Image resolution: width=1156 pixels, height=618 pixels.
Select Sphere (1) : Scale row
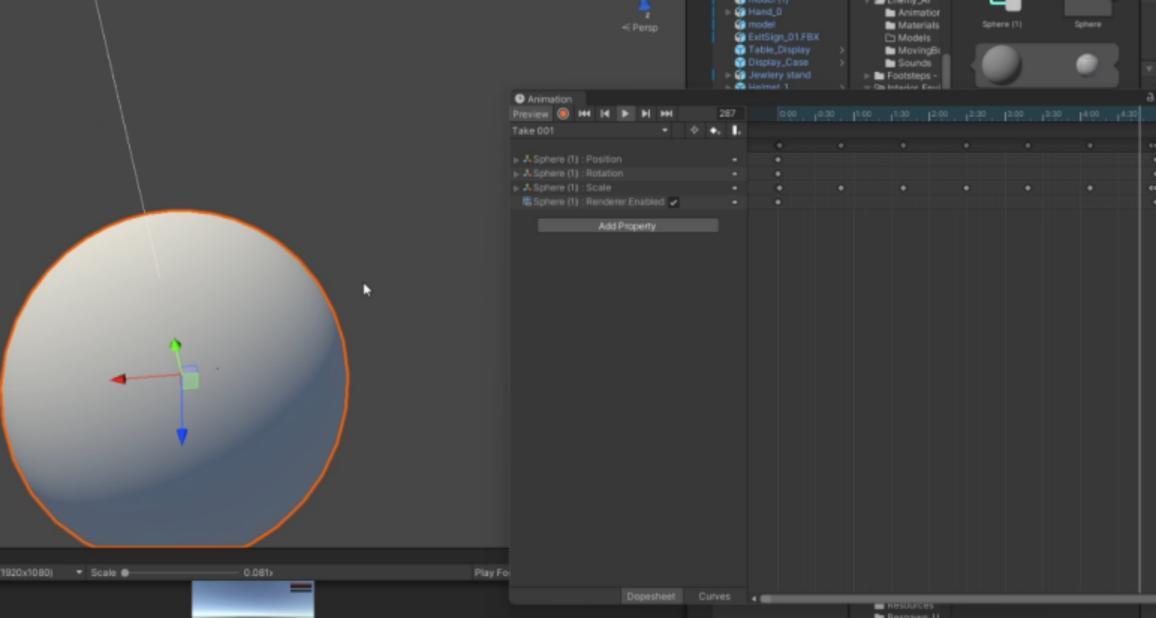(628, 187)
